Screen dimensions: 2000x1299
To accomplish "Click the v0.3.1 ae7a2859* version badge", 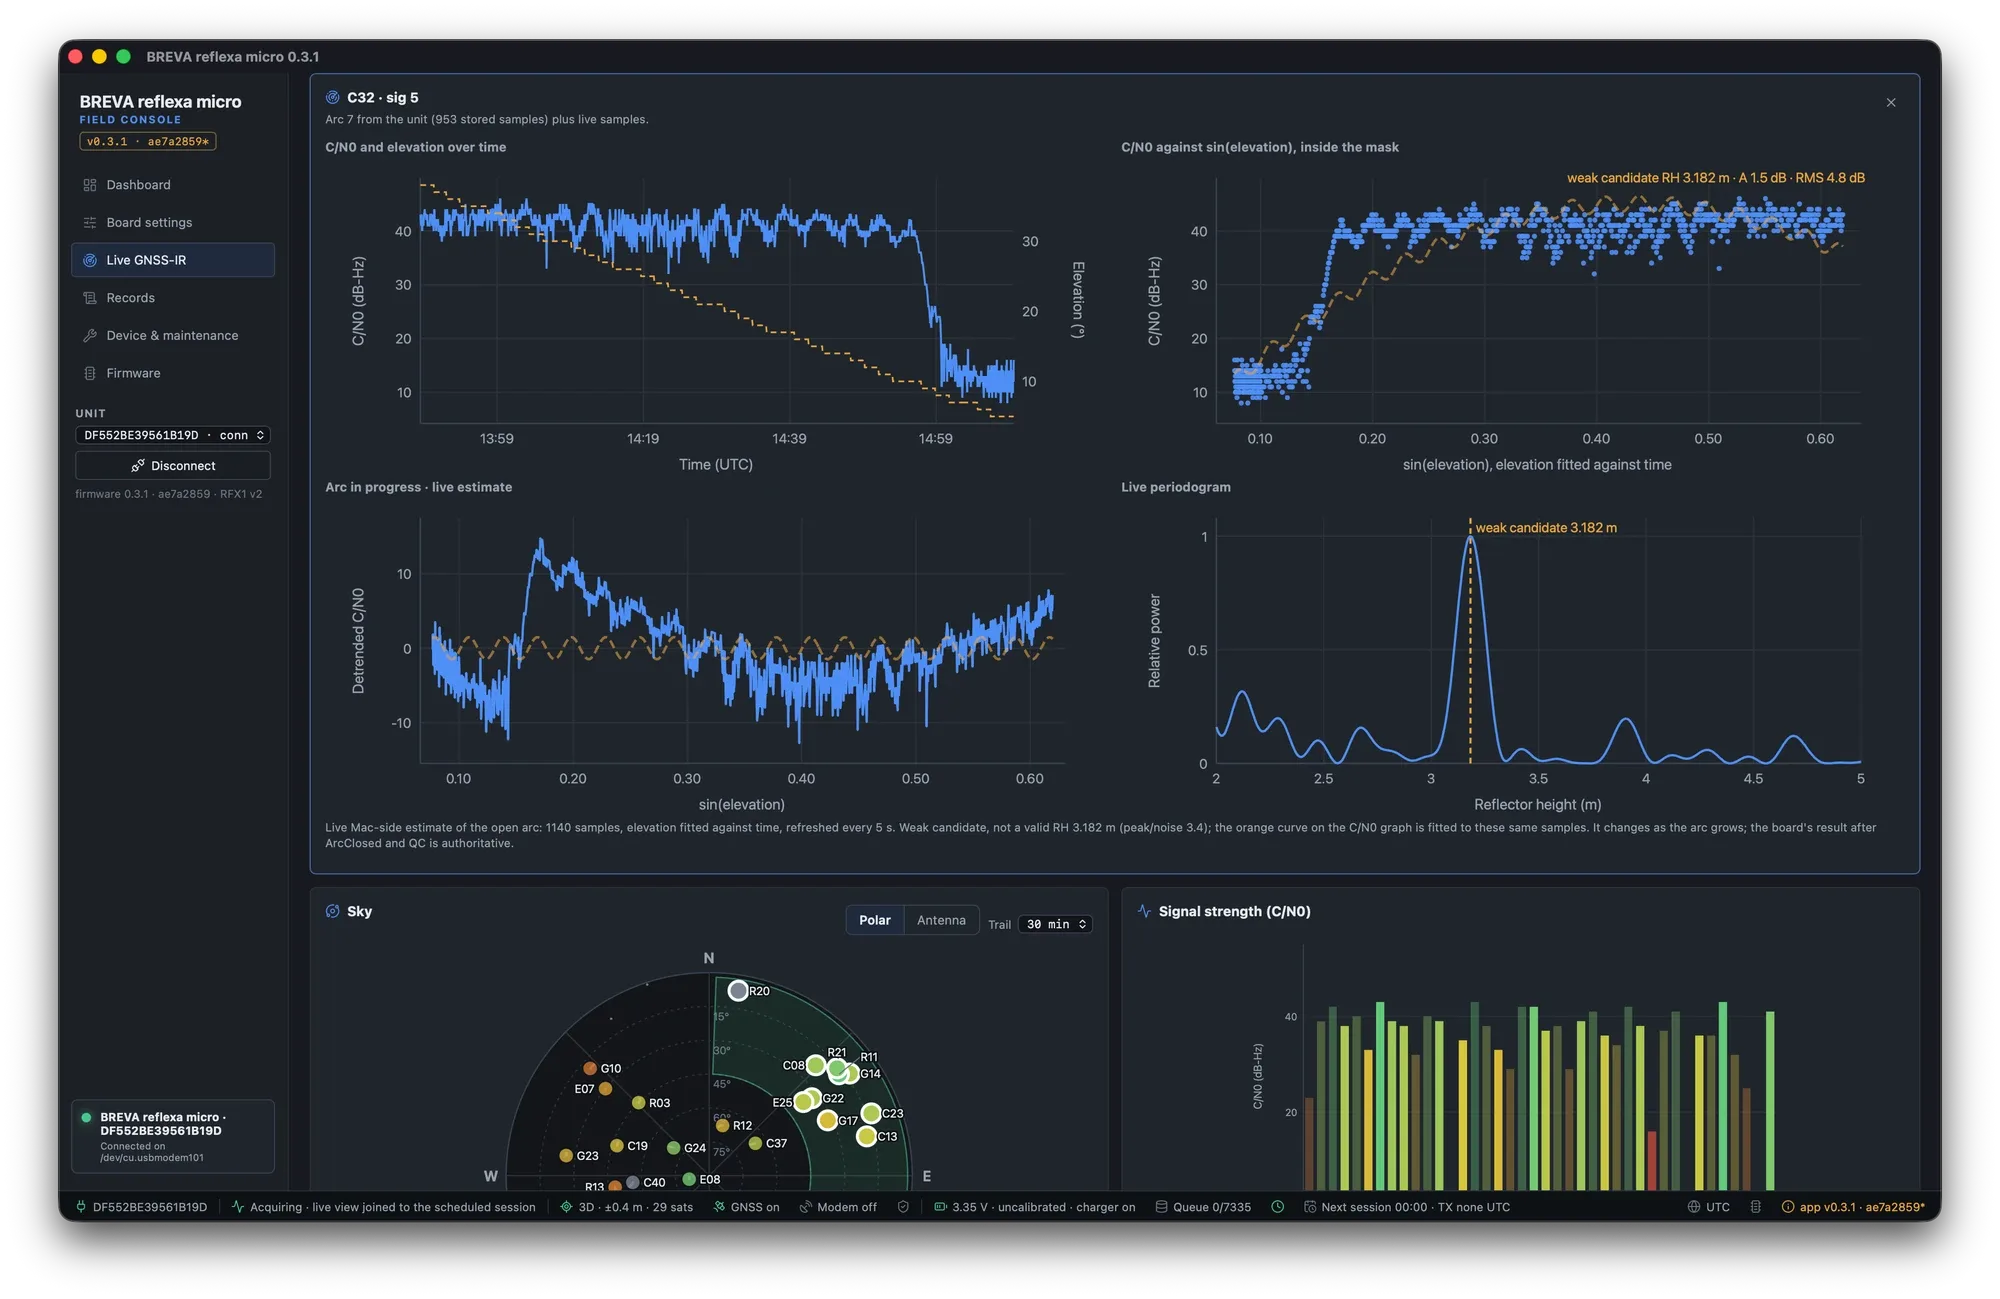I will pos(148,142).
